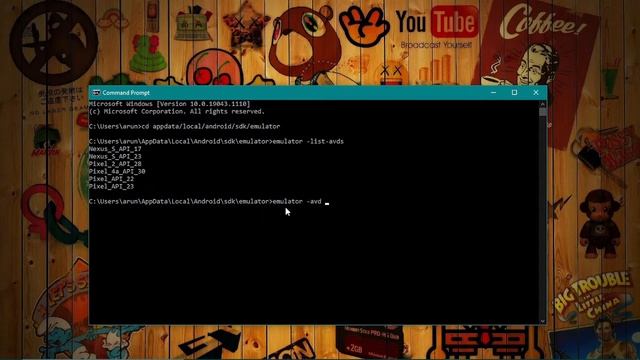
Task: Maximize the Command Prompt window
Action: coord(515,93)
